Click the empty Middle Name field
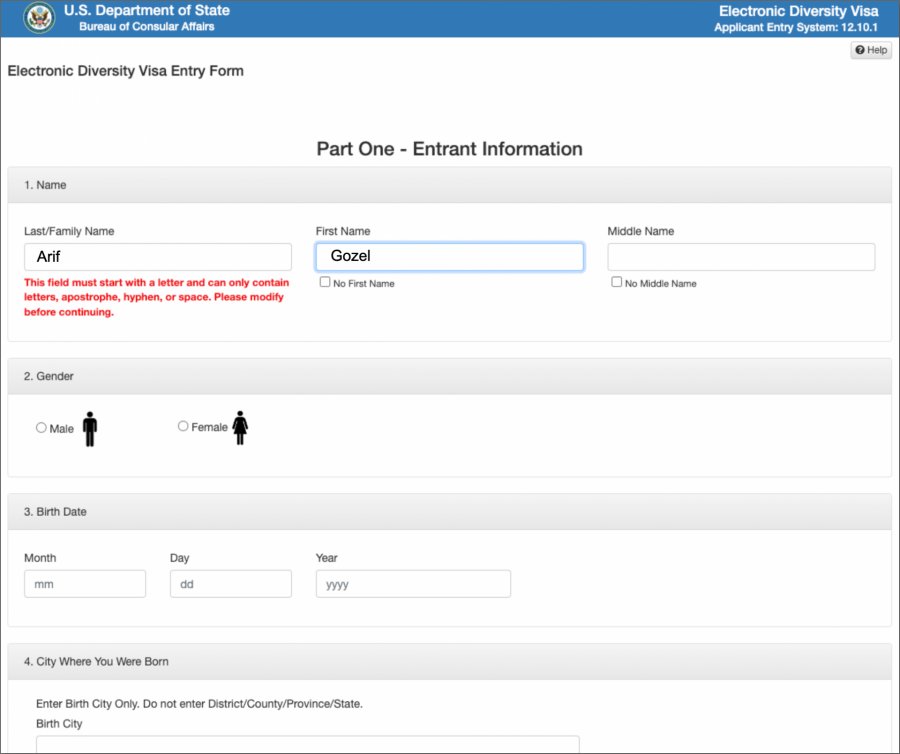Viewport: 900px width, 754px height. pyautogui.click(x=741, y=257)
